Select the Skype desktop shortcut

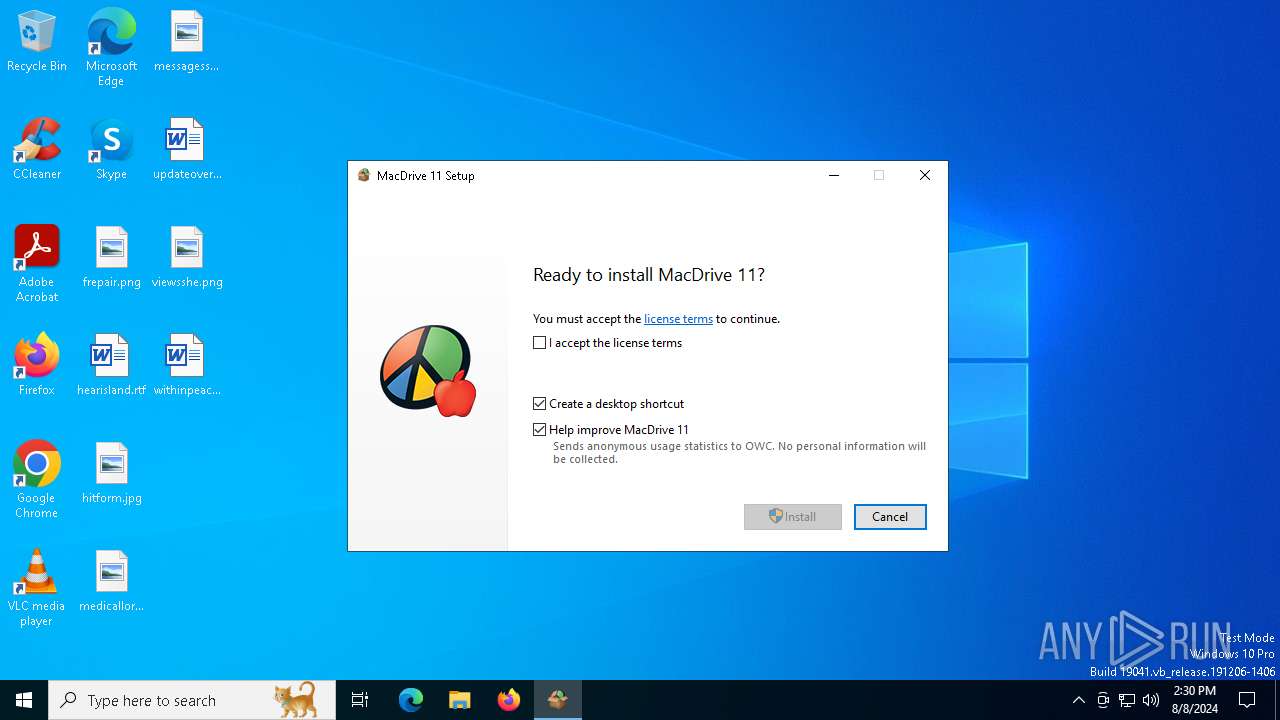pyautogui.click(x=111, y=150)
